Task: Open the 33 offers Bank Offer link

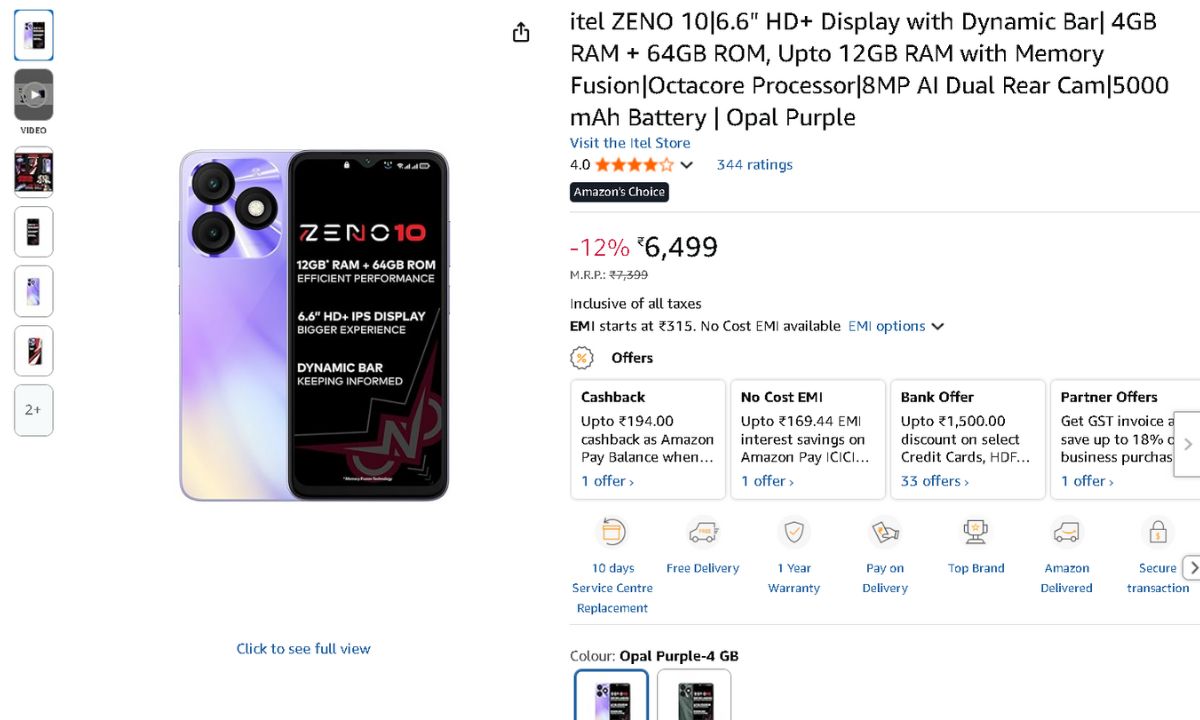Action: point(934,481)
